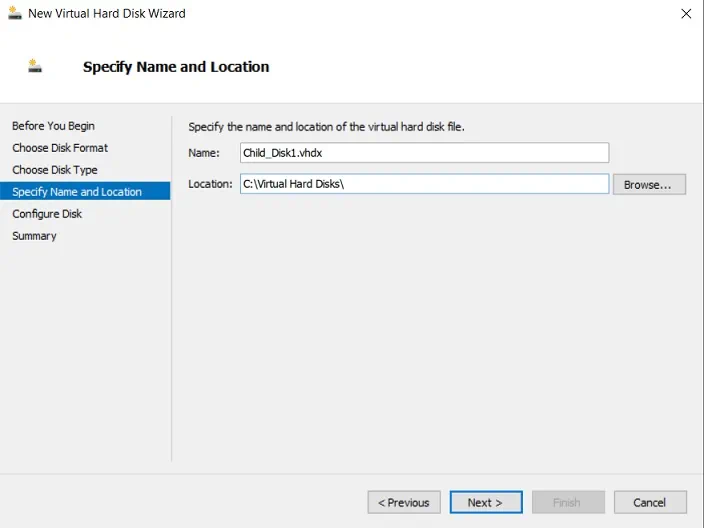Image resolution: width=704 pixels, height=528 pixels.
Task: Focus the Location path input field
Action: coord(424,184)
